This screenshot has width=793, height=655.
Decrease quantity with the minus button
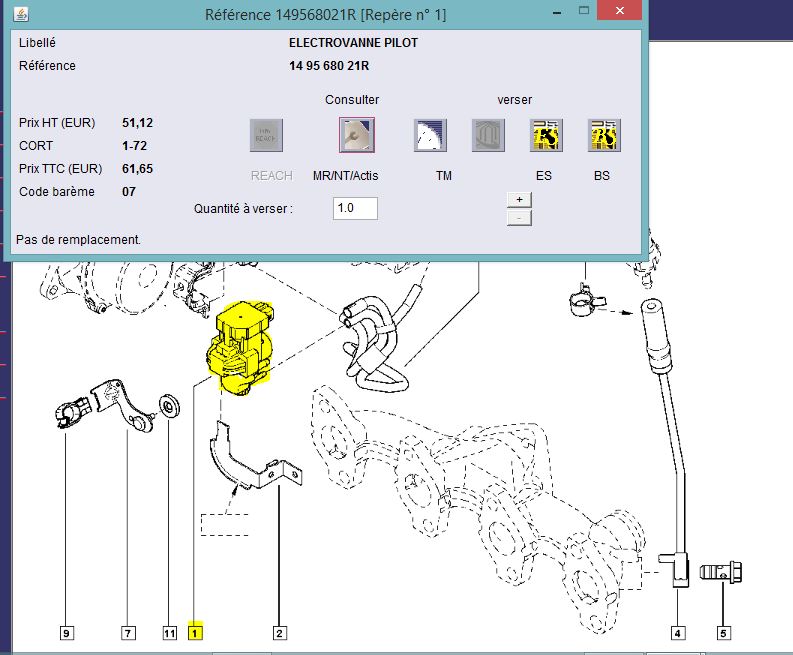[x=519, y=218]
